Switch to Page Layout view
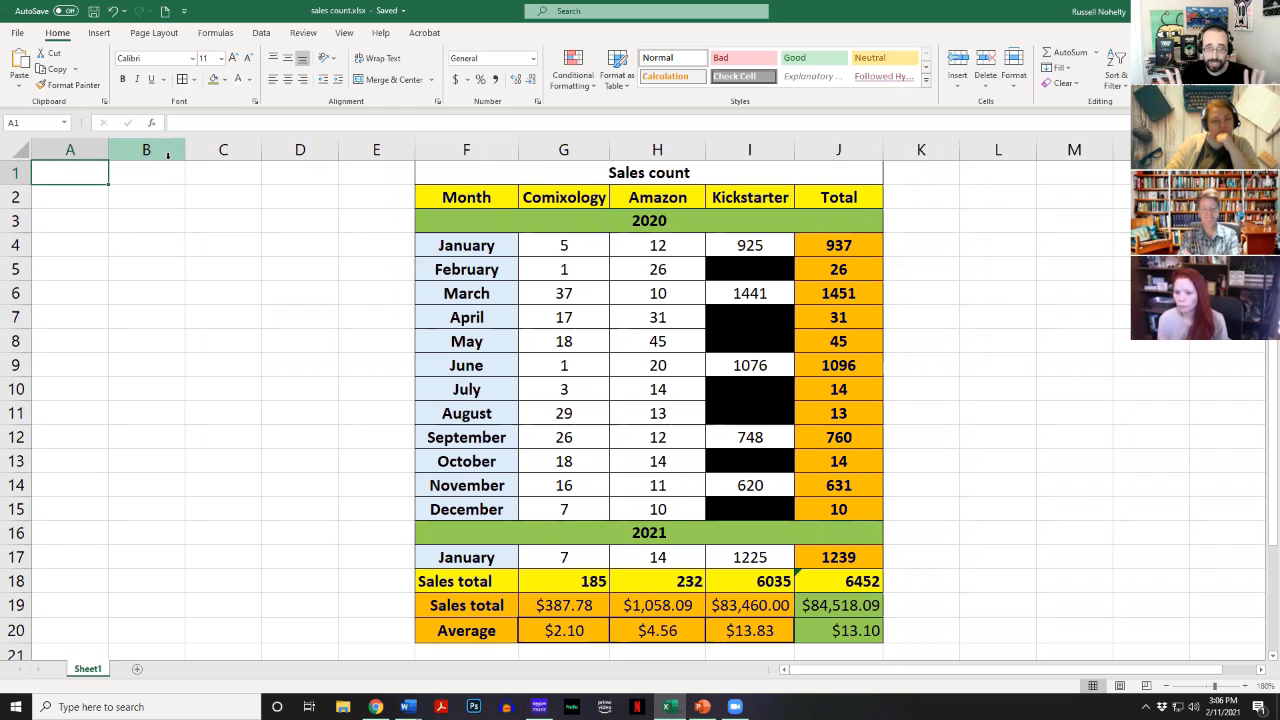The height and width of the screenshot is (720, 1280). click(1120, 686)
